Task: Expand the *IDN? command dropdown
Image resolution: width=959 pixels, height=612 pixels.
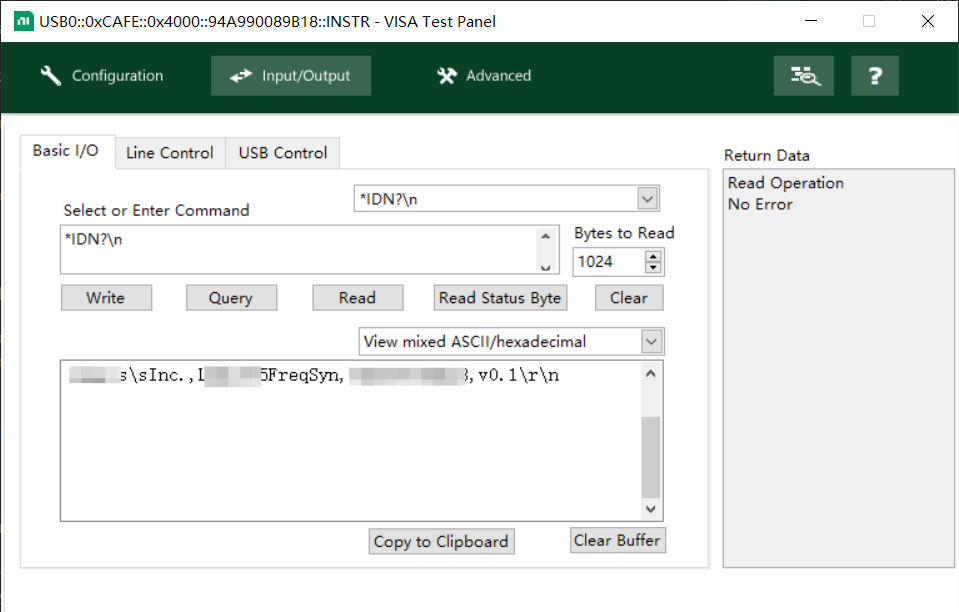Action: pos(648,199)
